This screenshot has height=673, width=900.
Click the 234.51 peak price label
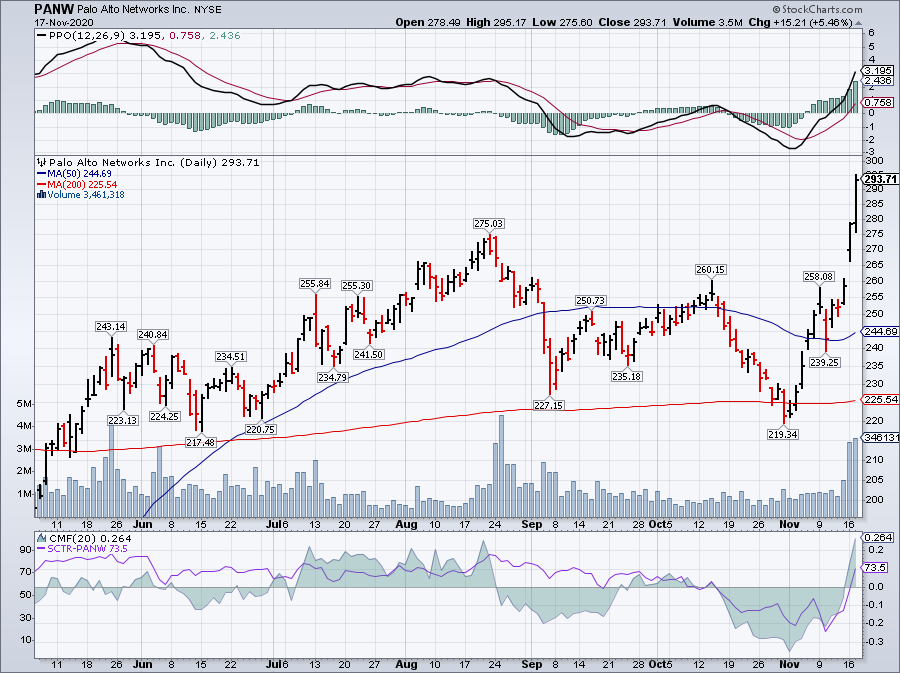point(231,356)
